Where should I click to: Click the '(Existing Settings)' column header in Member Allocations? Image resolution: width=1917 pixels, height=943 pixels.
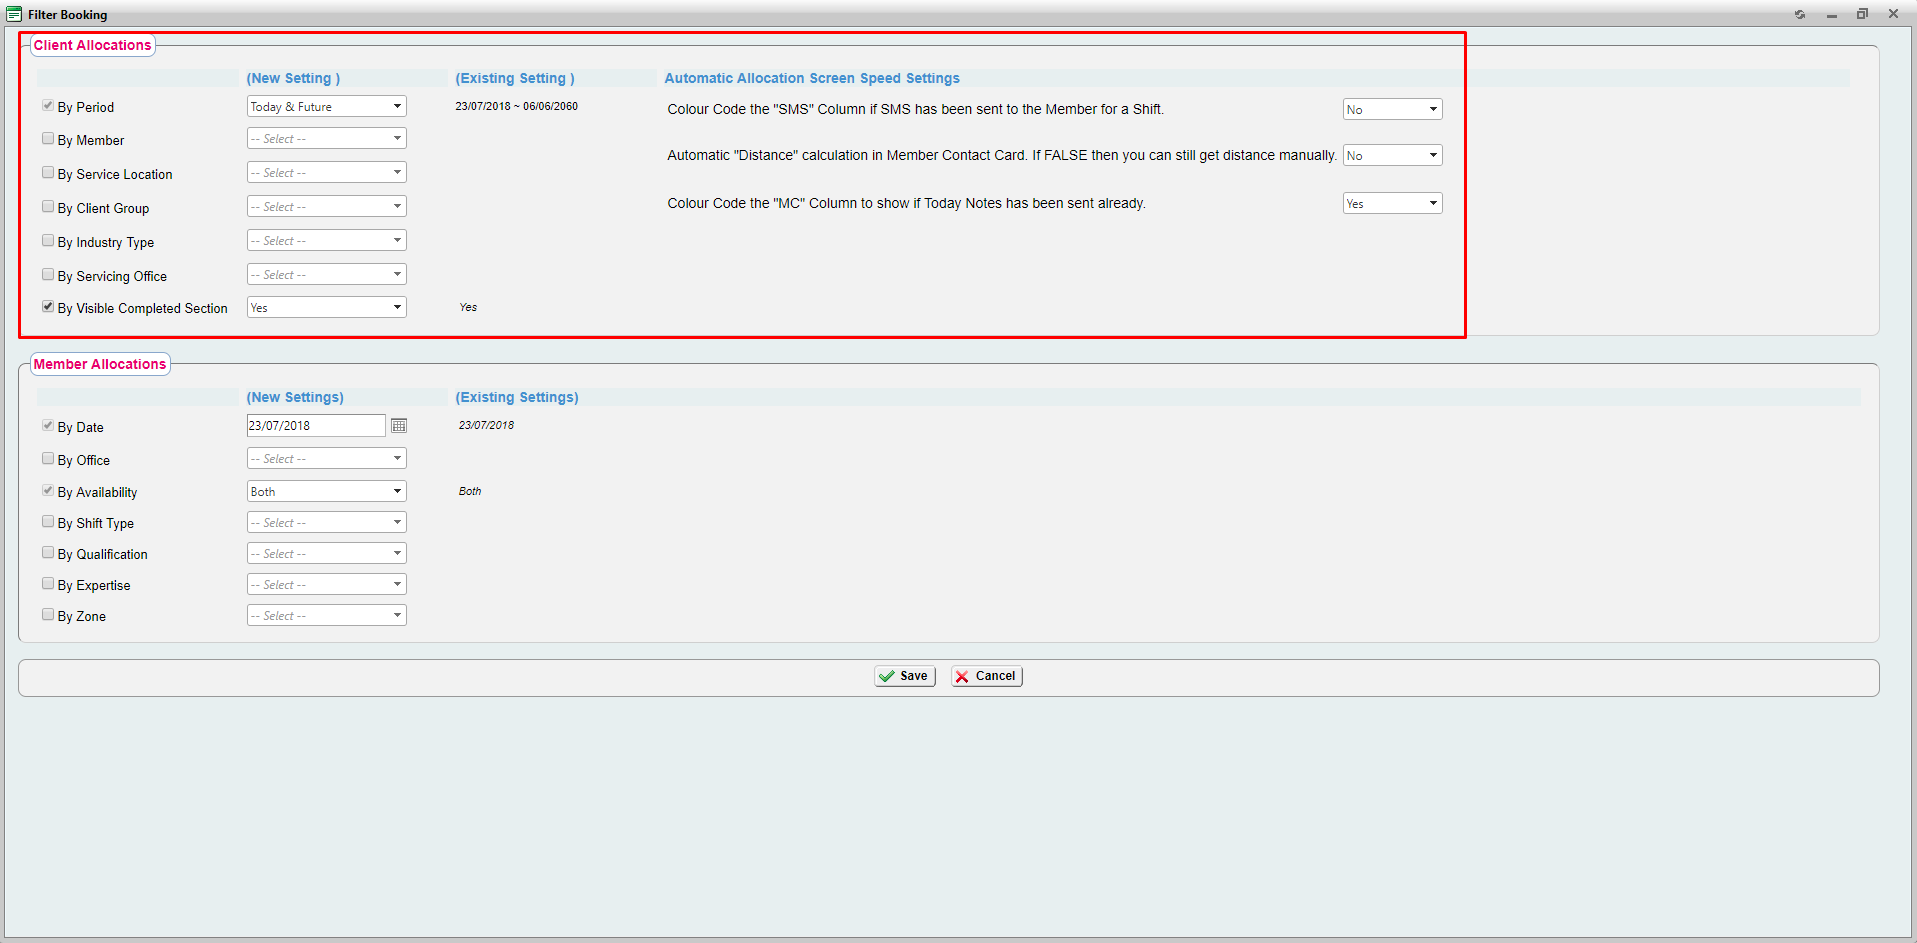517,397
